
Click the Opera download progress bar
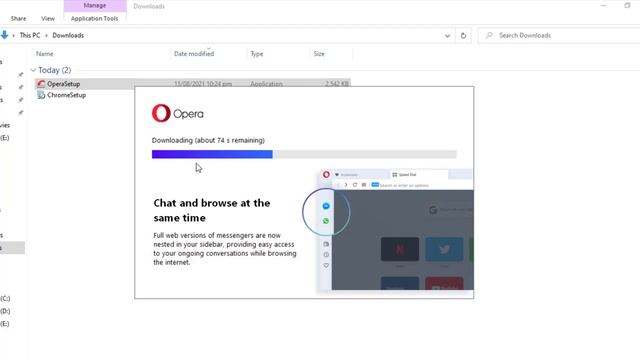point(304,154)
